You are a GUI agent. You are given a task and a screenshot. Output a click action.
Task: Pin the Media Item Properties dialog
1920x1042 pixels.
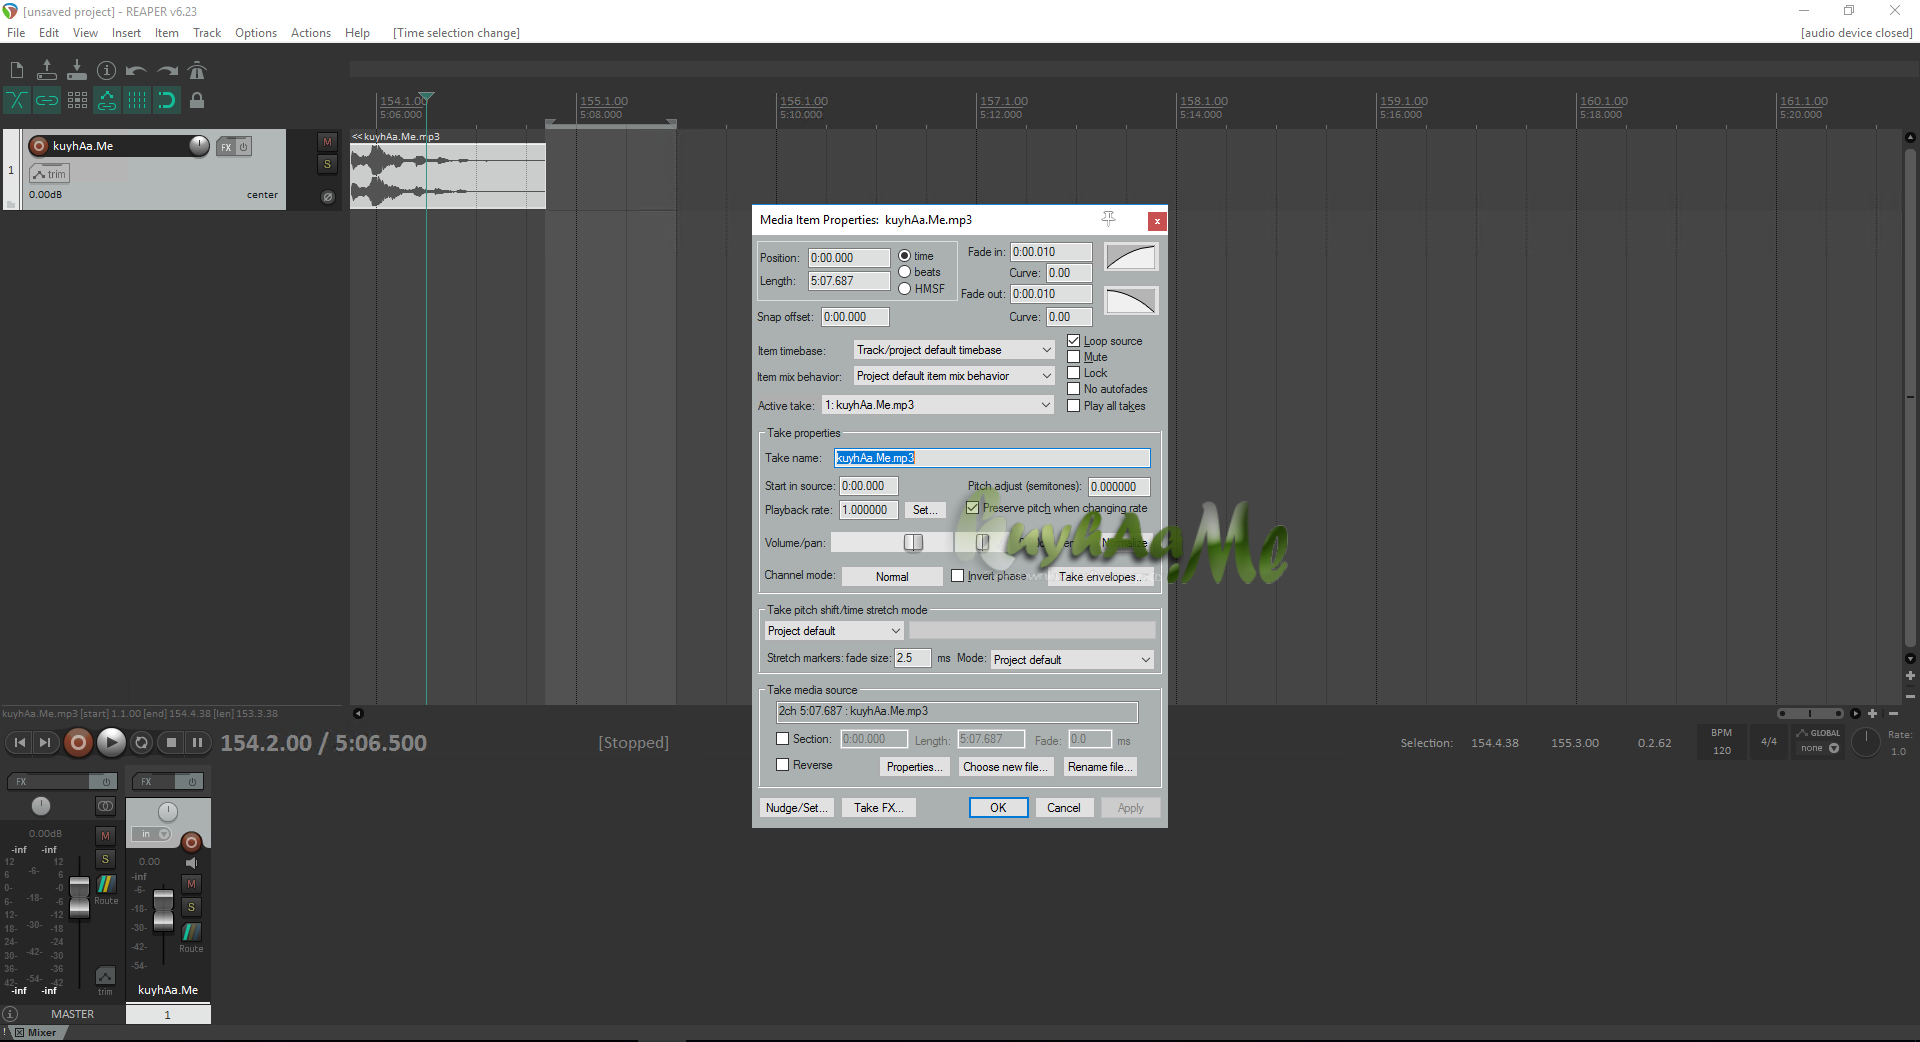tap(1108, 219)
